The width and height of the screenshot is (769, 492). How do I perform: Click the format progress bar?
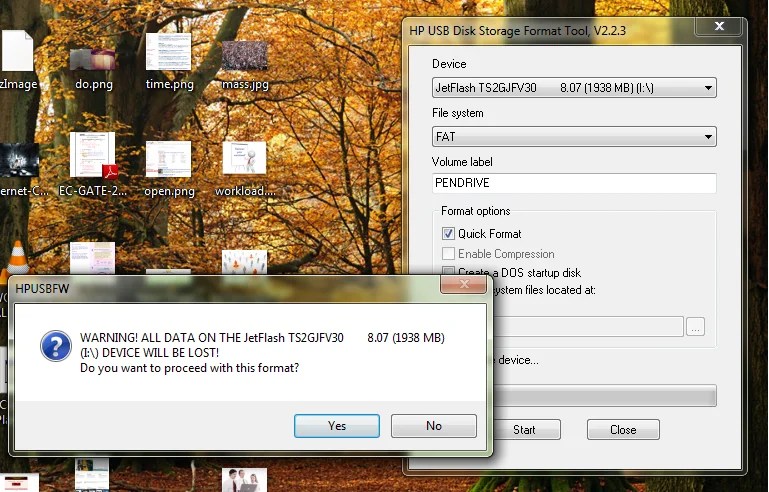[x=604, y=395]
